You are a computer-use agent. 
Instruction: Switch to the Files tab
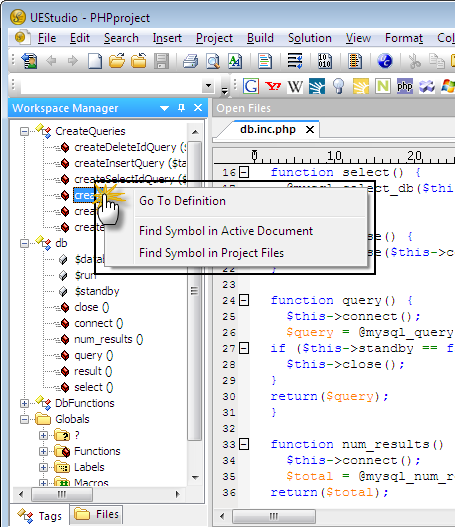[x=96, y=514]
